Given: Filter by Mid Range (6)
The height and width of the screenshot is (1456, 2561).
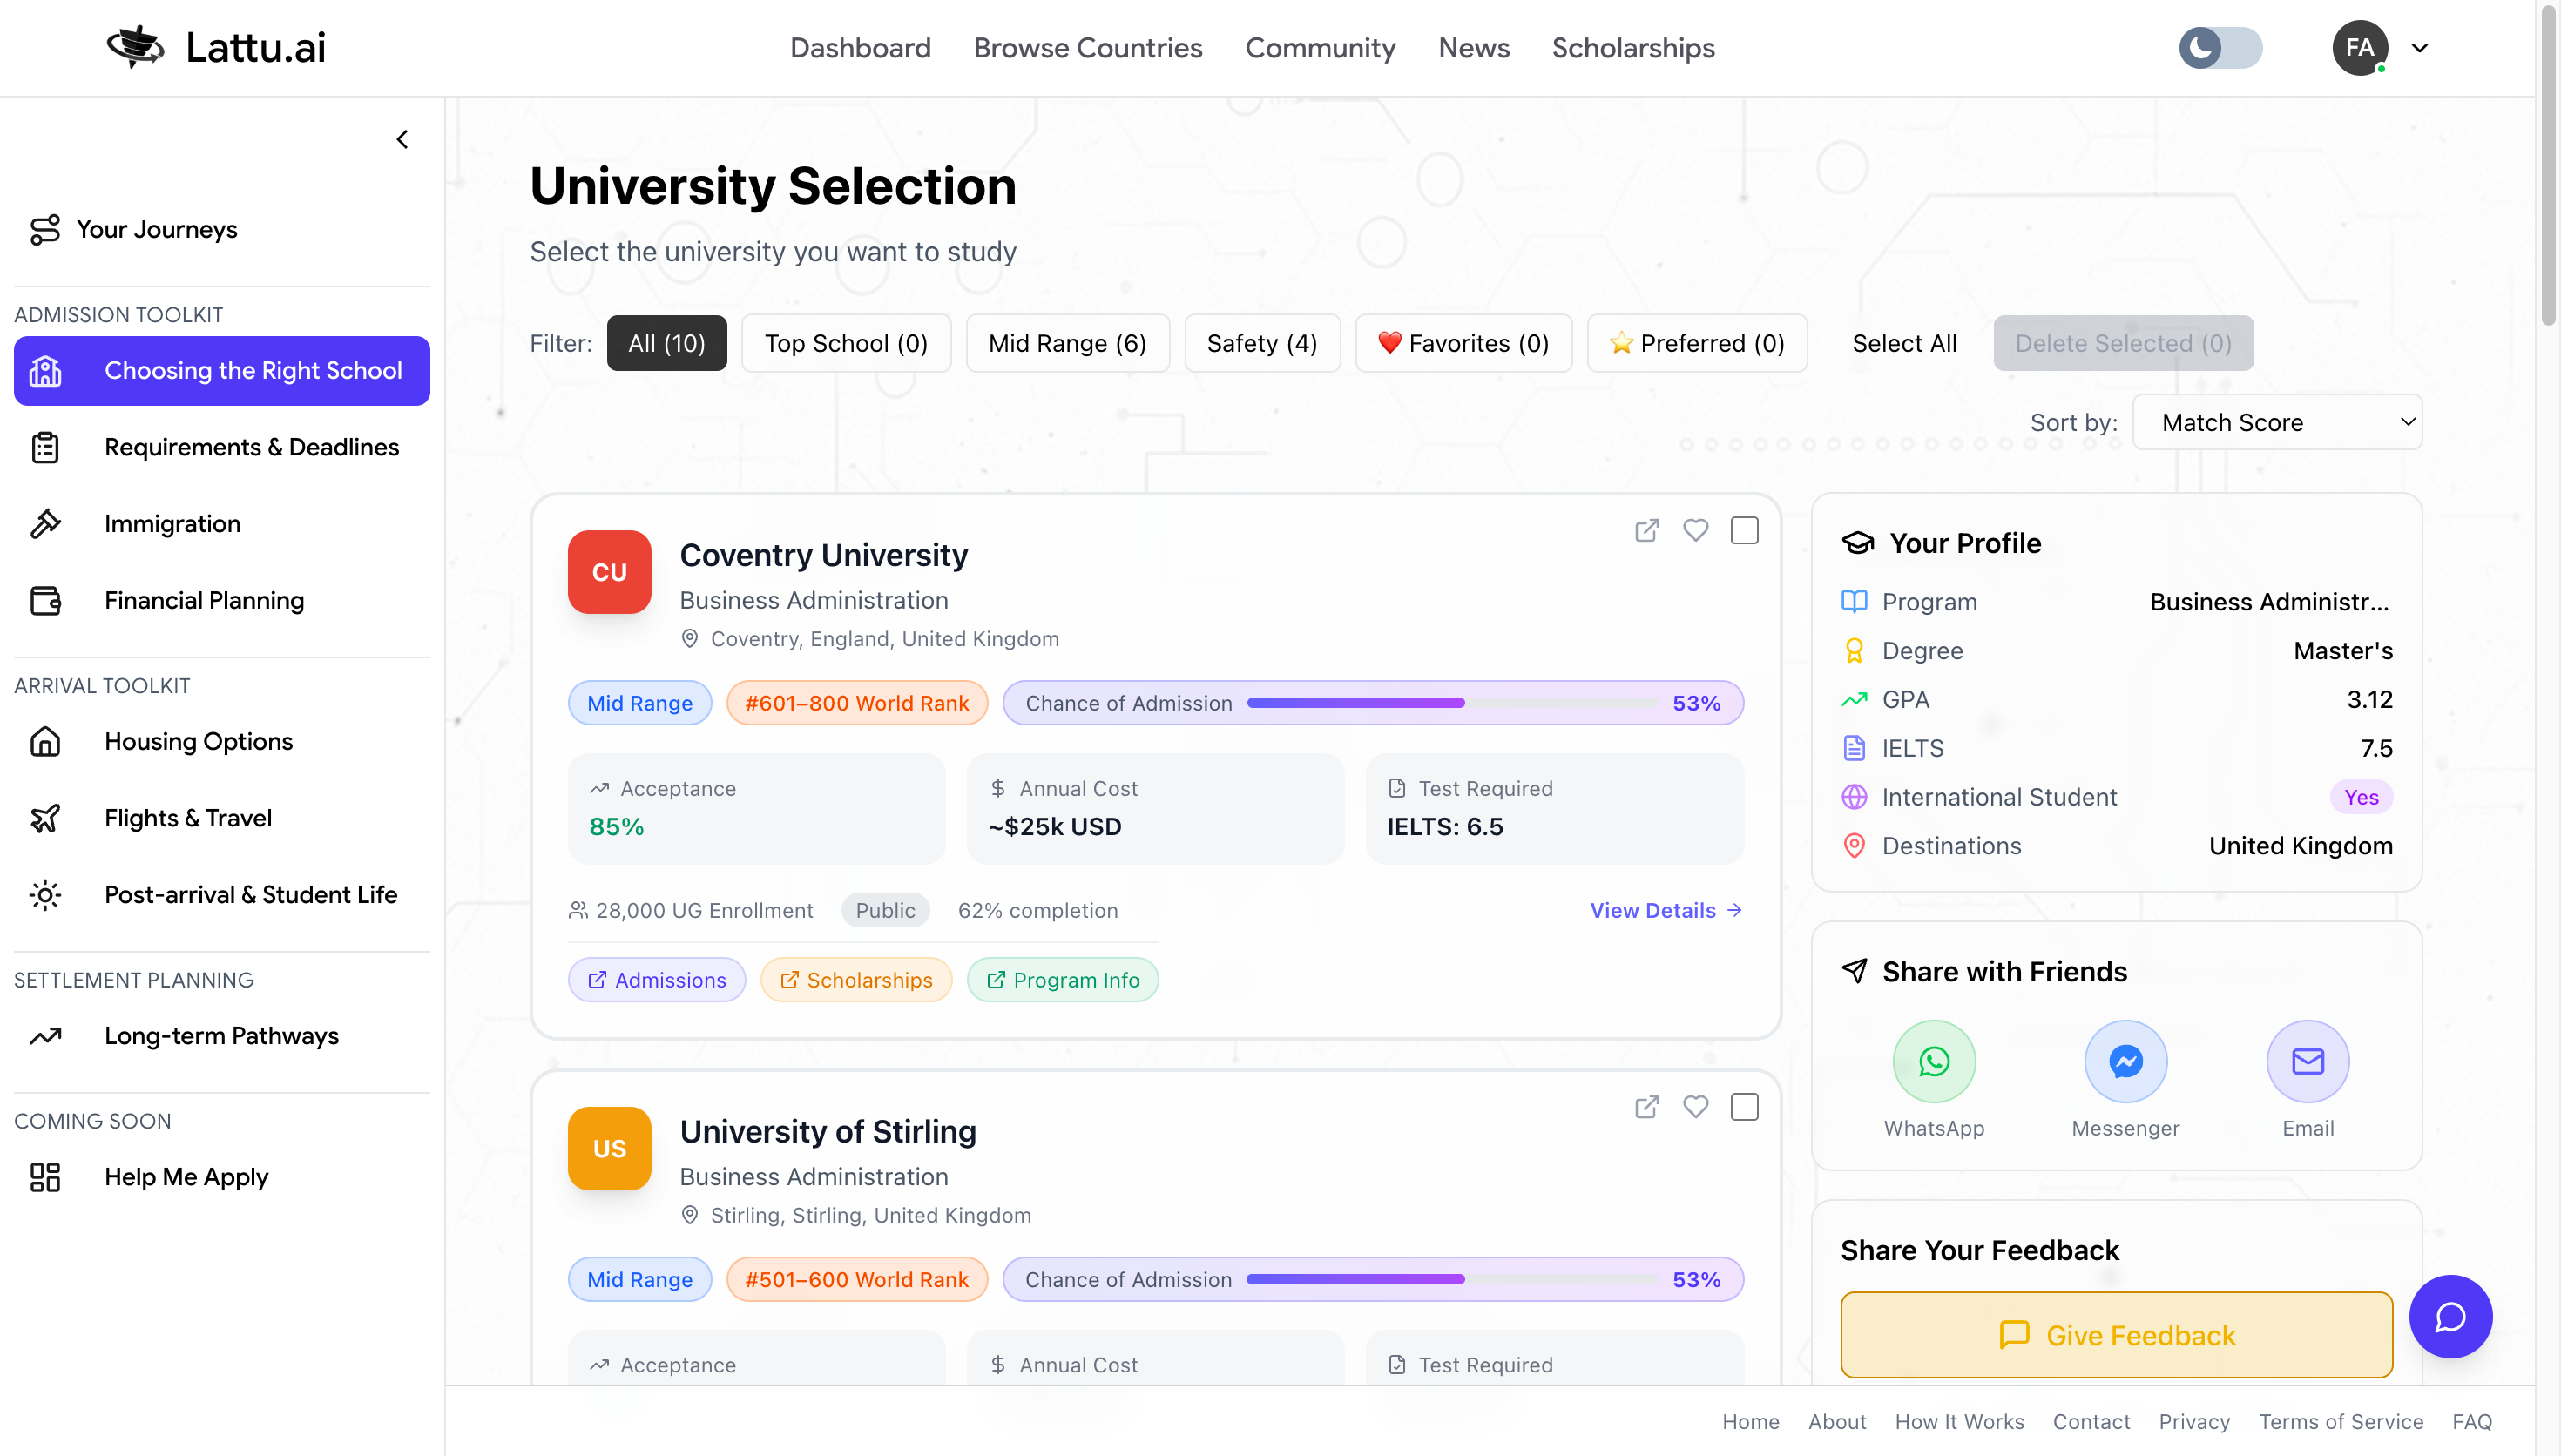Looking at the screenshot, I should pyautogui.click(x=1067, y=343).
